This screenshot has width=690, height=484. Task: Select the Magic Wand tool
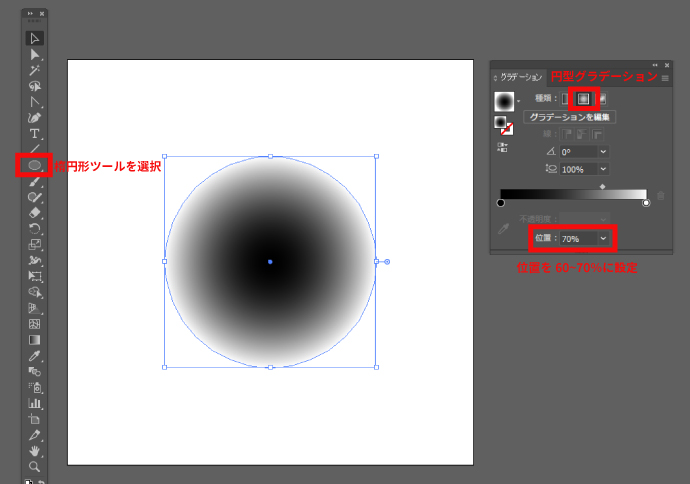34,70
